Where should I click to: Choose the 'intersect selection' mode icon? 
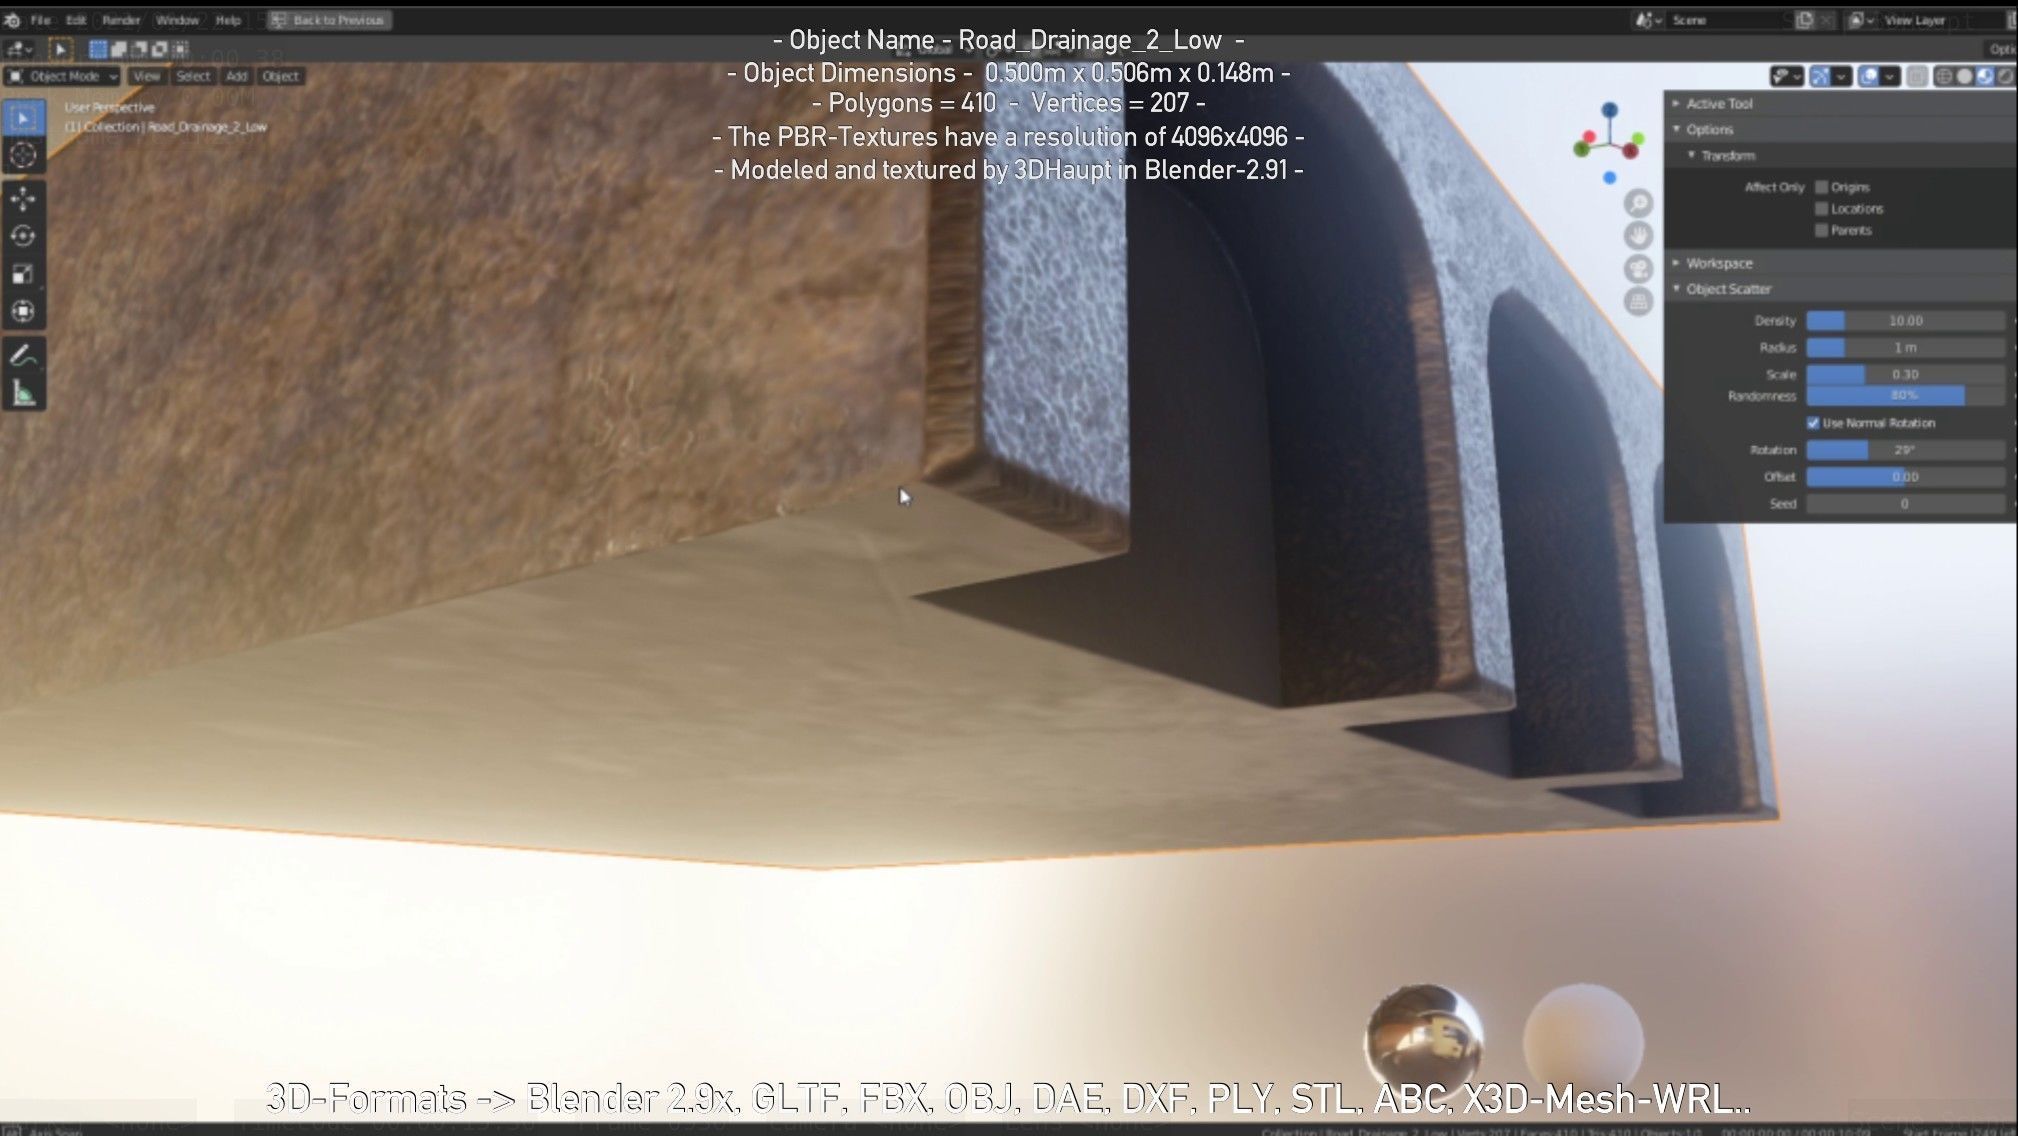pyautogui.click(x=179, y=49)
